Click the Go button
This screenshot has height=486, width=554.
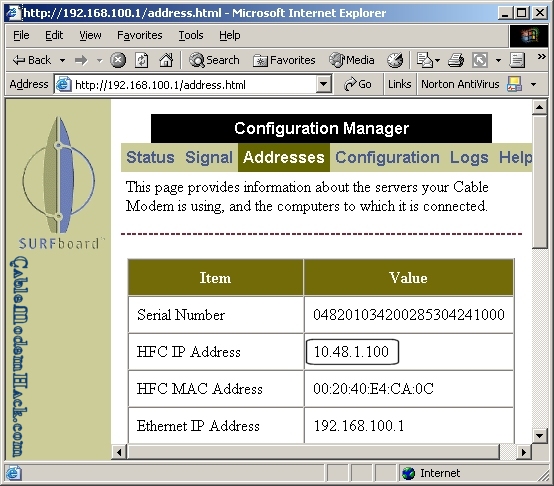358,84
